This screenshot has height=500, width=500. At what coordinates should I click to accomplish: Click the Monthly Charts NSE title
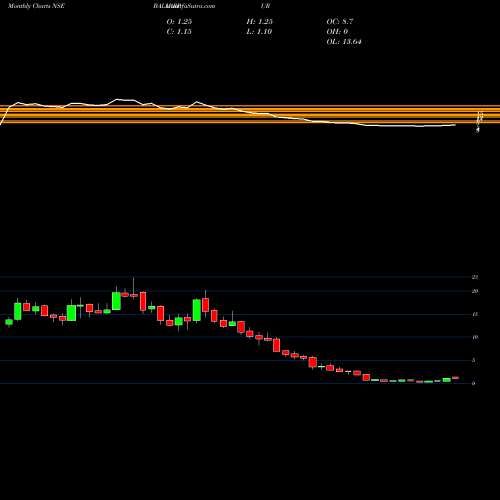tap(36, 6)
